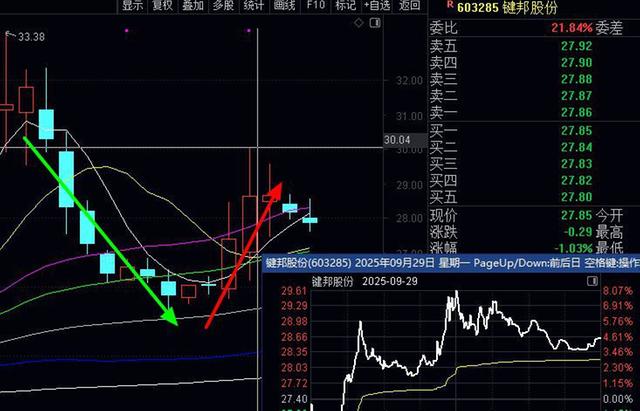Click the 32.00 label on price axis

409,80
